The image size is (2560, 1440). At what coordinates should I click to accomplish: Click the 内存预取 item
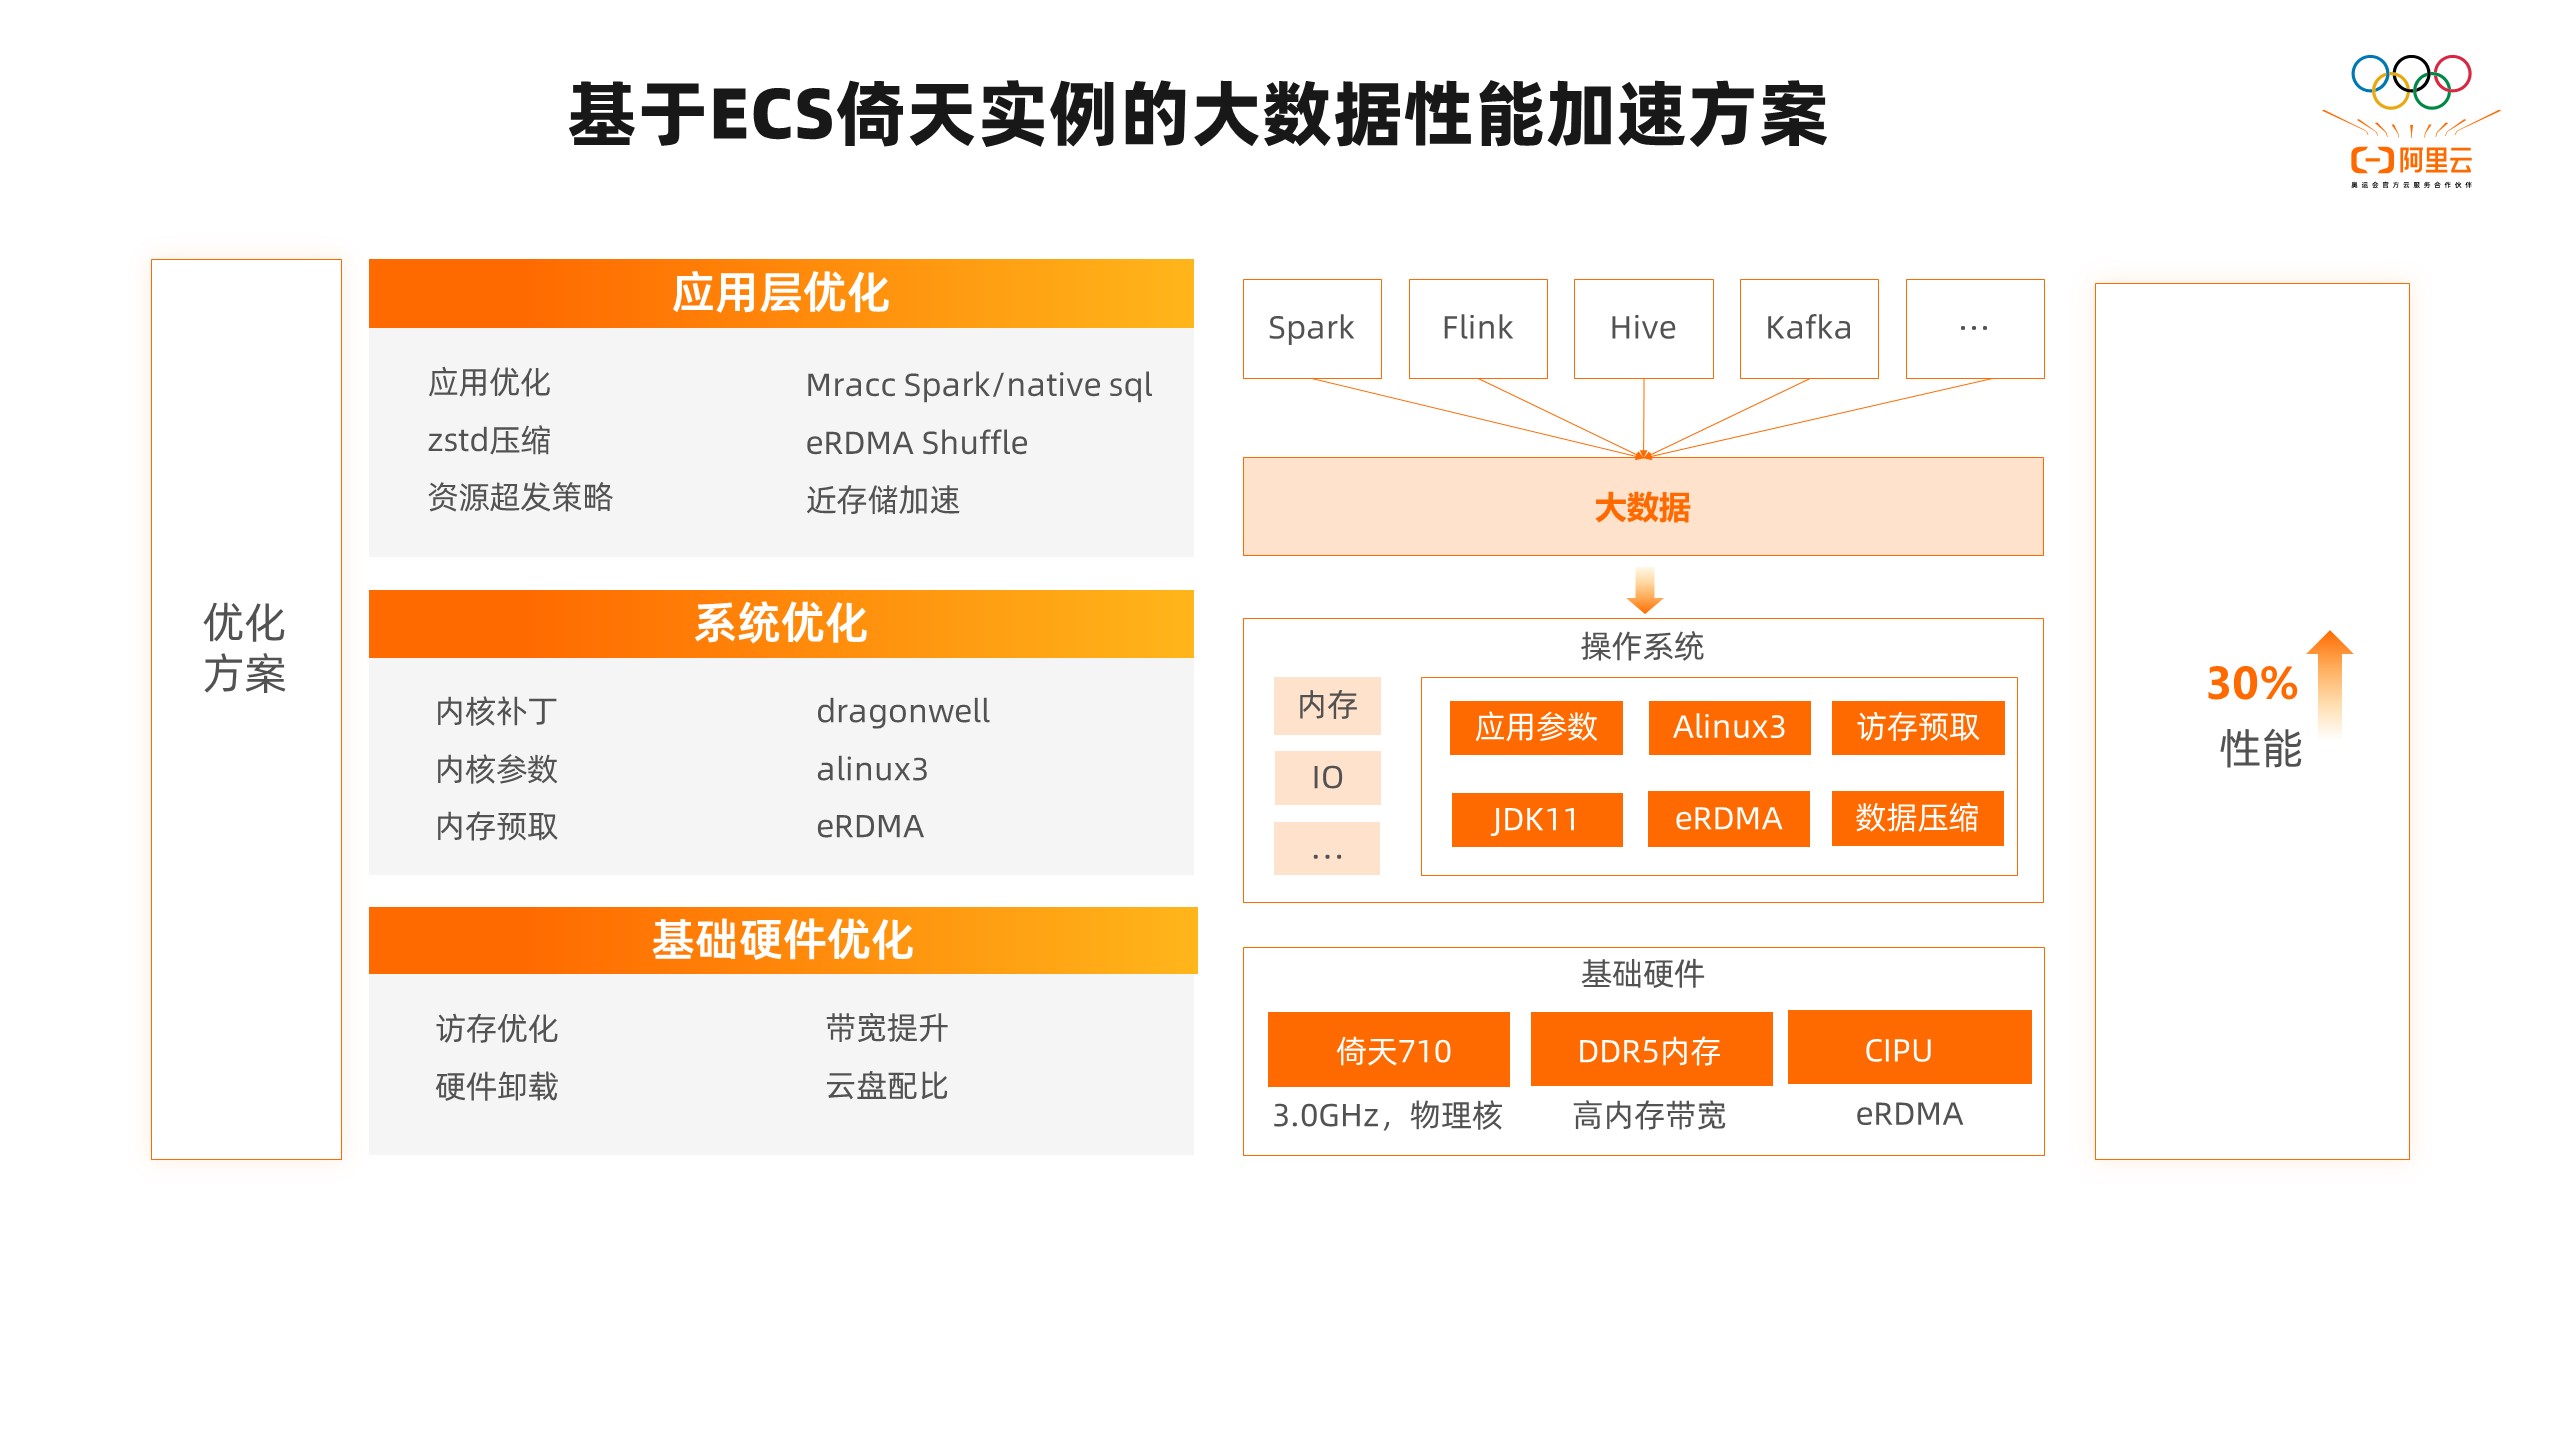(497, 826)
